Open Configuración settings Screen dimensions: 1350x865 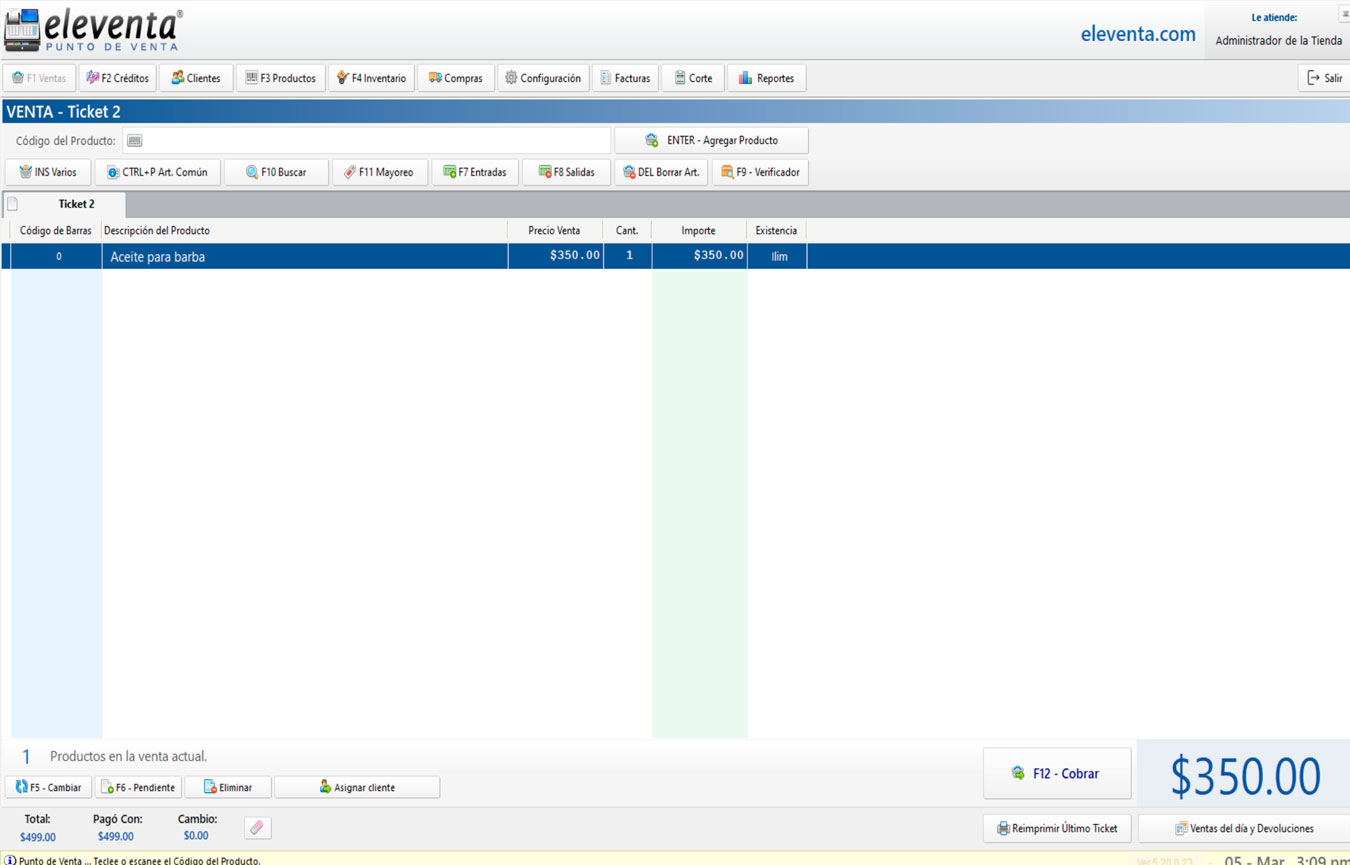[x=543, y=78]
